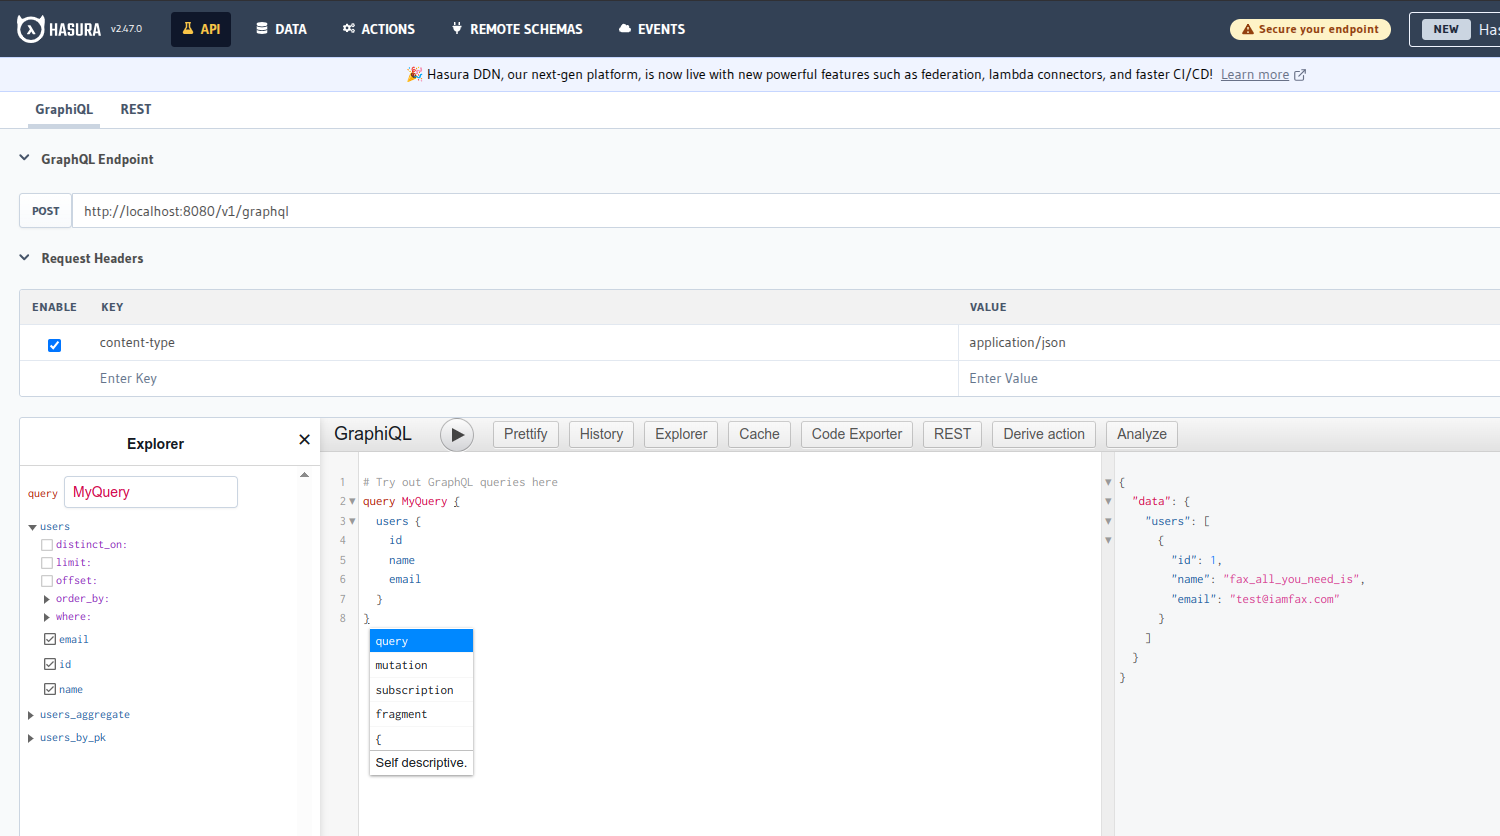This screenshot has width=1500, height=836.
Task: Open query History
Action: [601, 434]
